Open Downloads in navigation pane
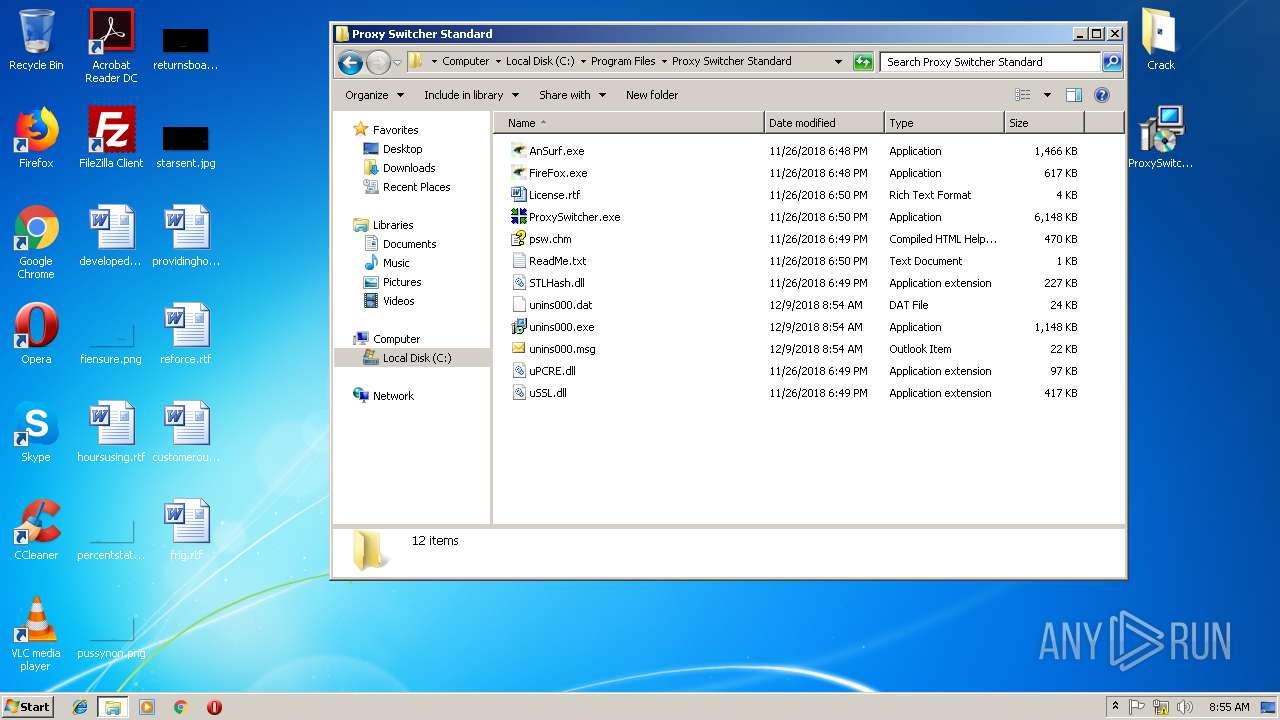The width and height of the screenshot is (1280, 720). click(409, 168)
